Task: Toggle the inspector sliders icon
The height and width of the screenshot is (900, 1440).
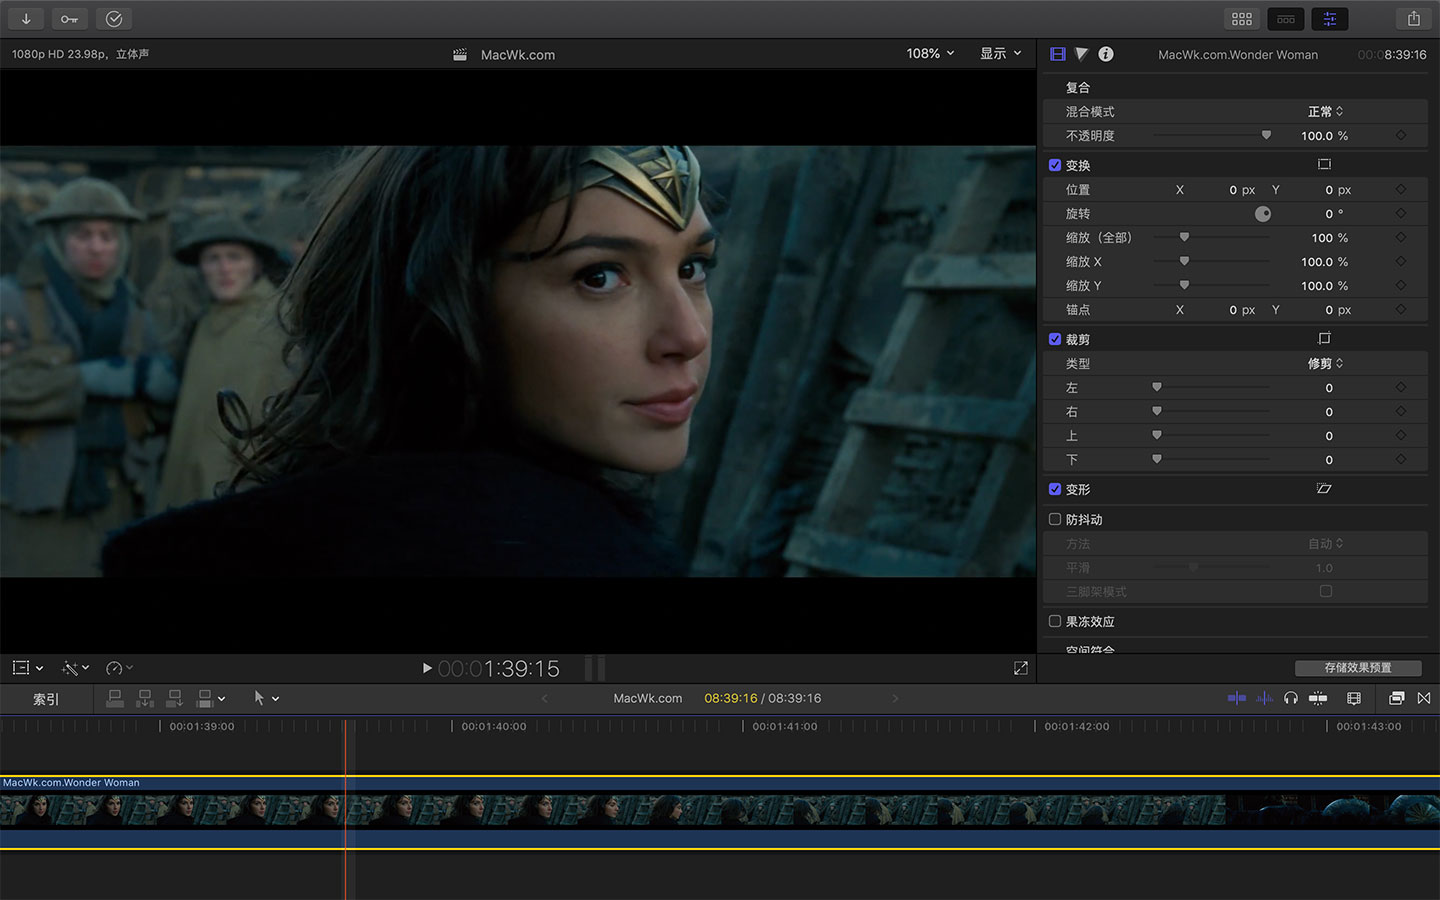Action: pyautogui.click(x=1330, y=19)
